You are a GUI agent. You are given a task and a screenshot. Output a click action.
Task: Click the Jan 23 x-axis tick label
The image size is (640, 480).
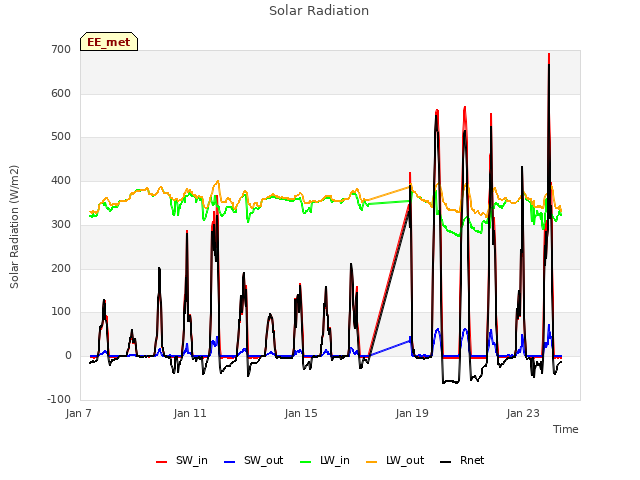pos(523,413)
